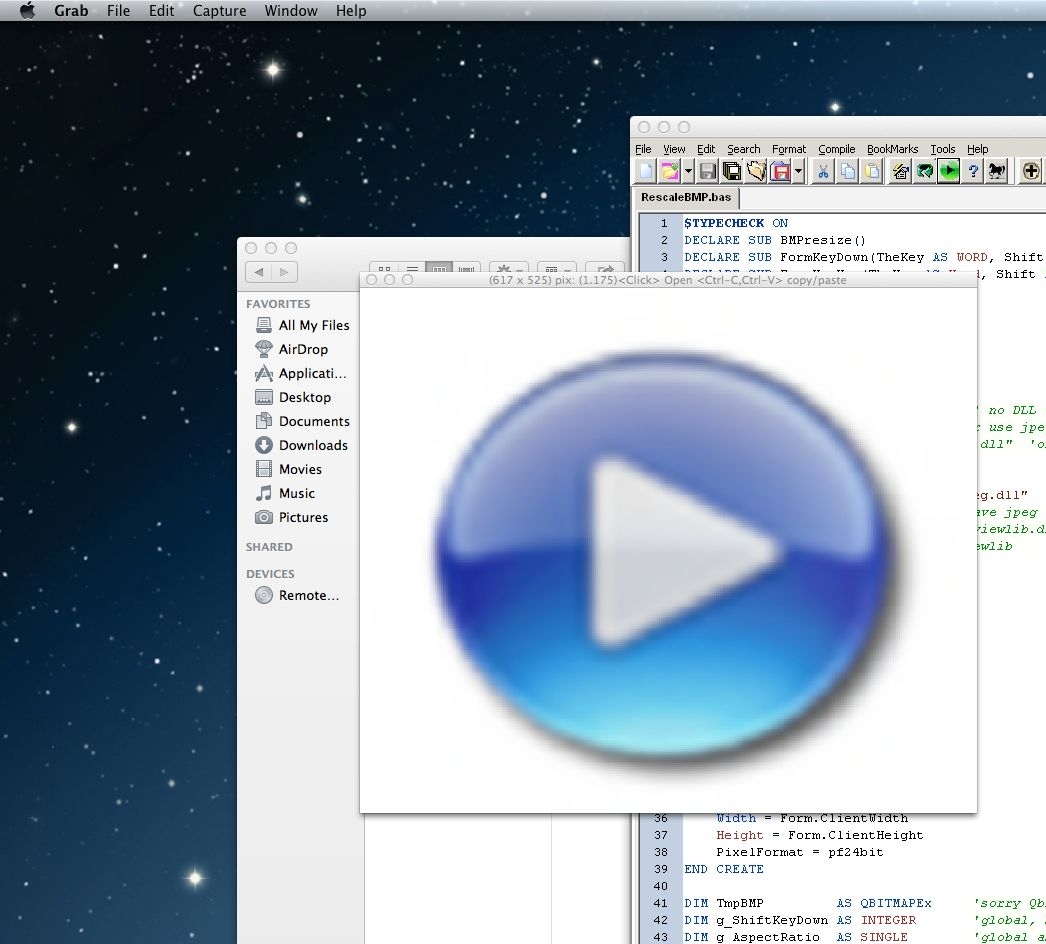
Task: Click the Open file icon in editor toolbar
Action: (x=670, y=171)
